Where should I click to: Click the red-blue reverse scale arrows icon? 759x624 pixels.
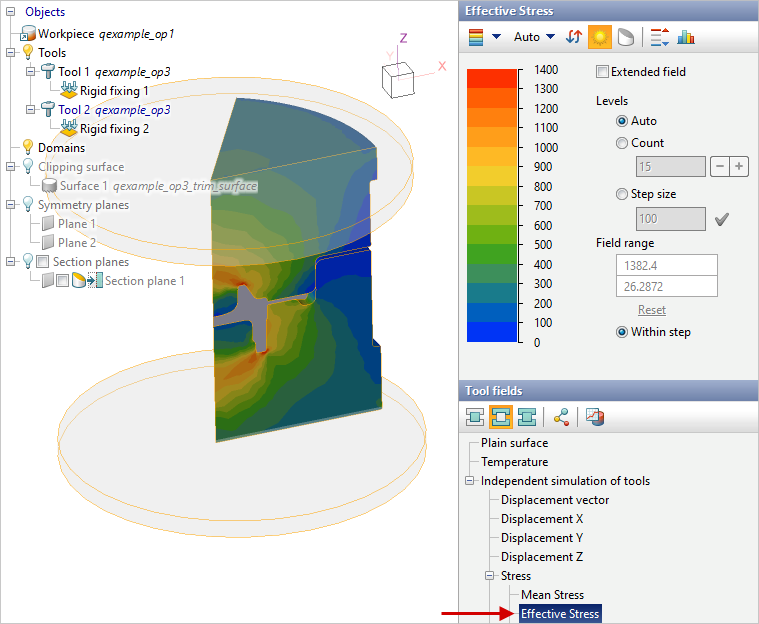574,37
